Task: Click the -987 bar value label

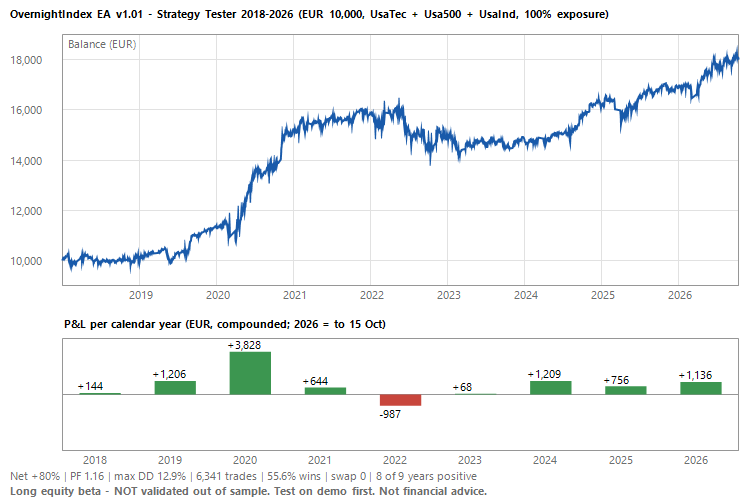Action: [x=390, y=414]
